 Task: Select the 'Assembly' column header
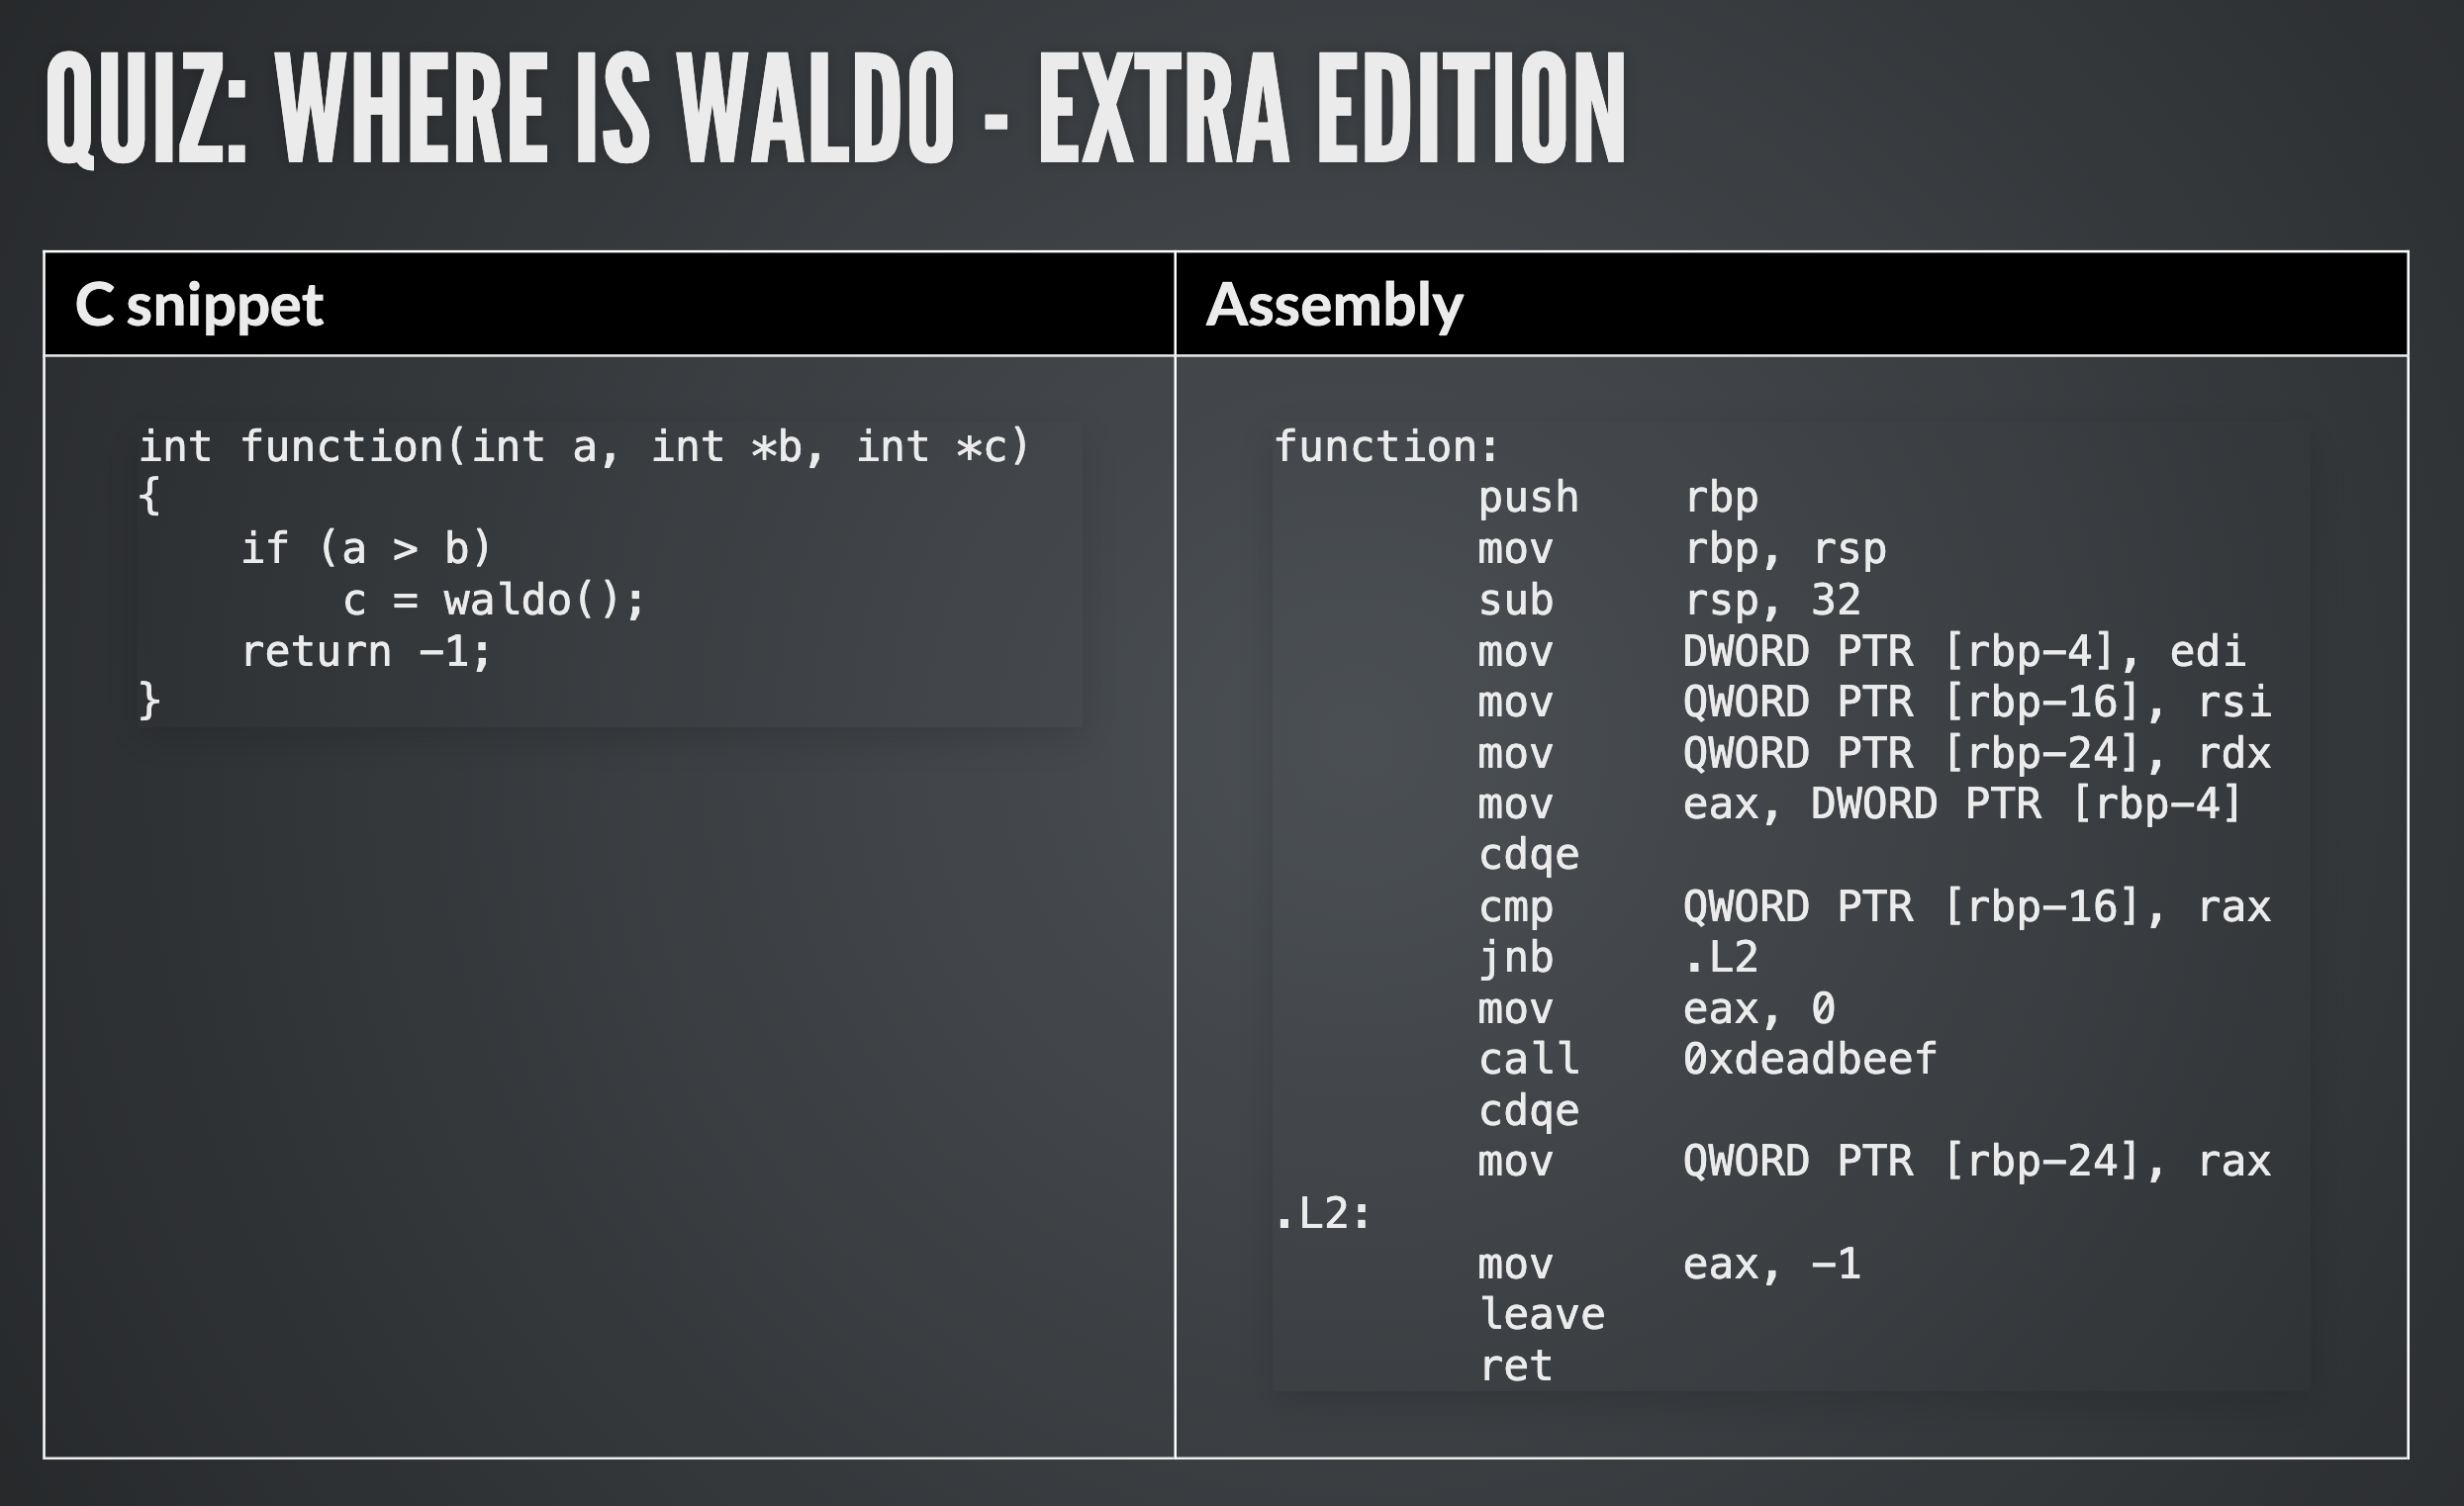(1334, 304)
